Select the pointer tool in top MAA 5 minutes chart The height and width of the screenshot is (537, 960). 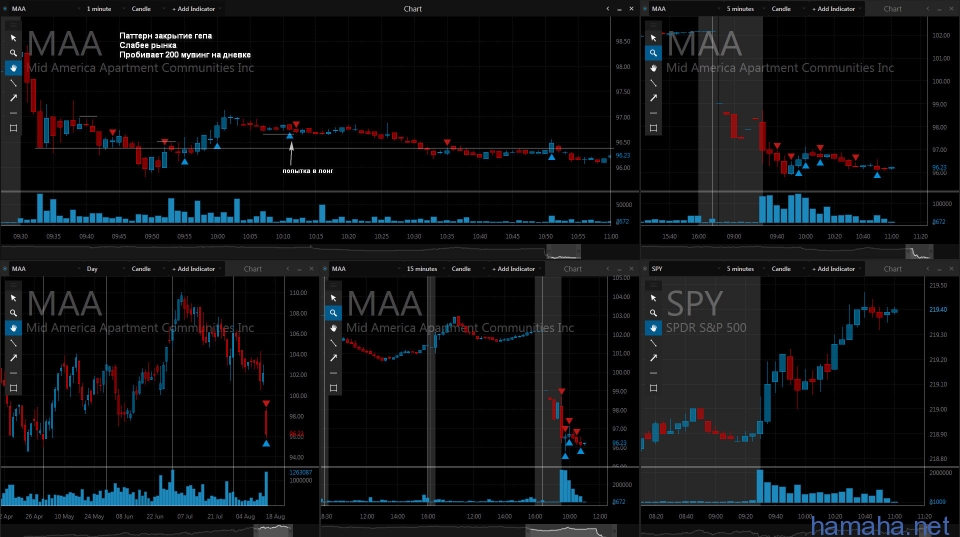tap(653, 38)
